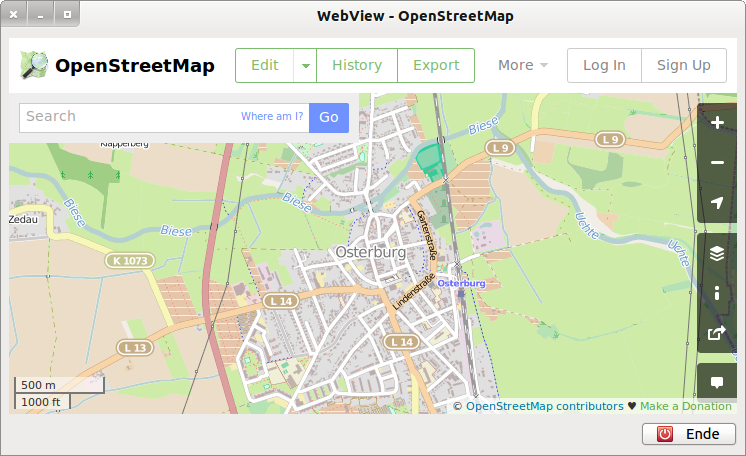
Task: Expand the Edit dropdown arrow
Action: click(x=305, y=66)
